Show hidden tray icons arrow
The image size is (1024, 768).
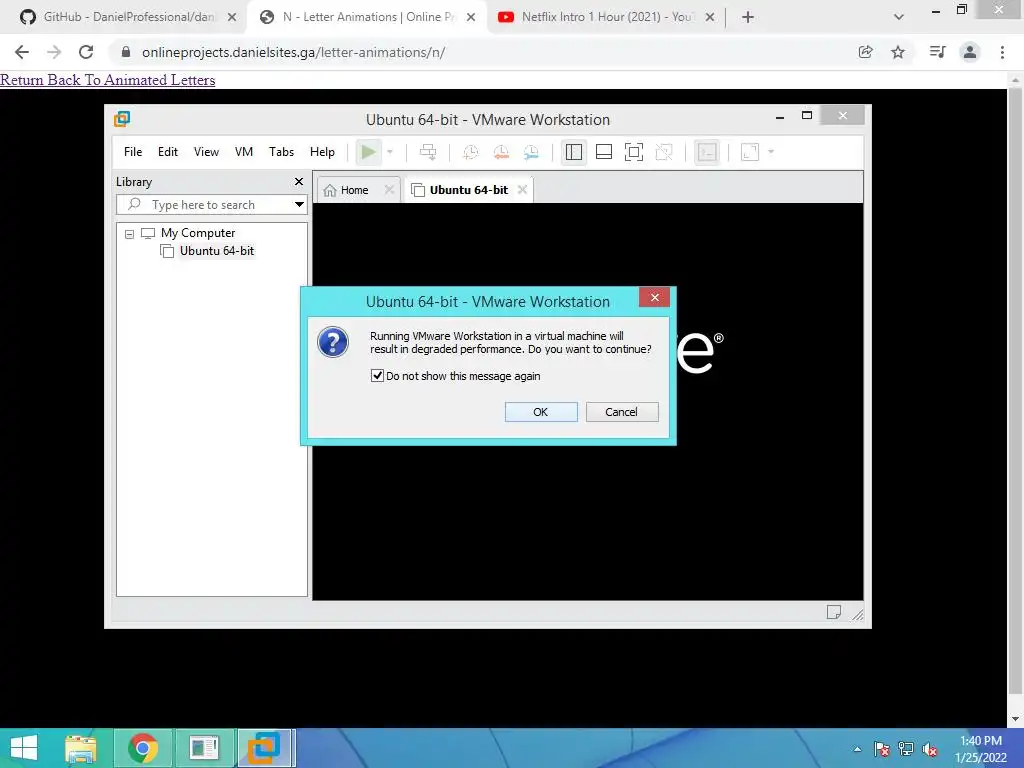pos(857,749)
